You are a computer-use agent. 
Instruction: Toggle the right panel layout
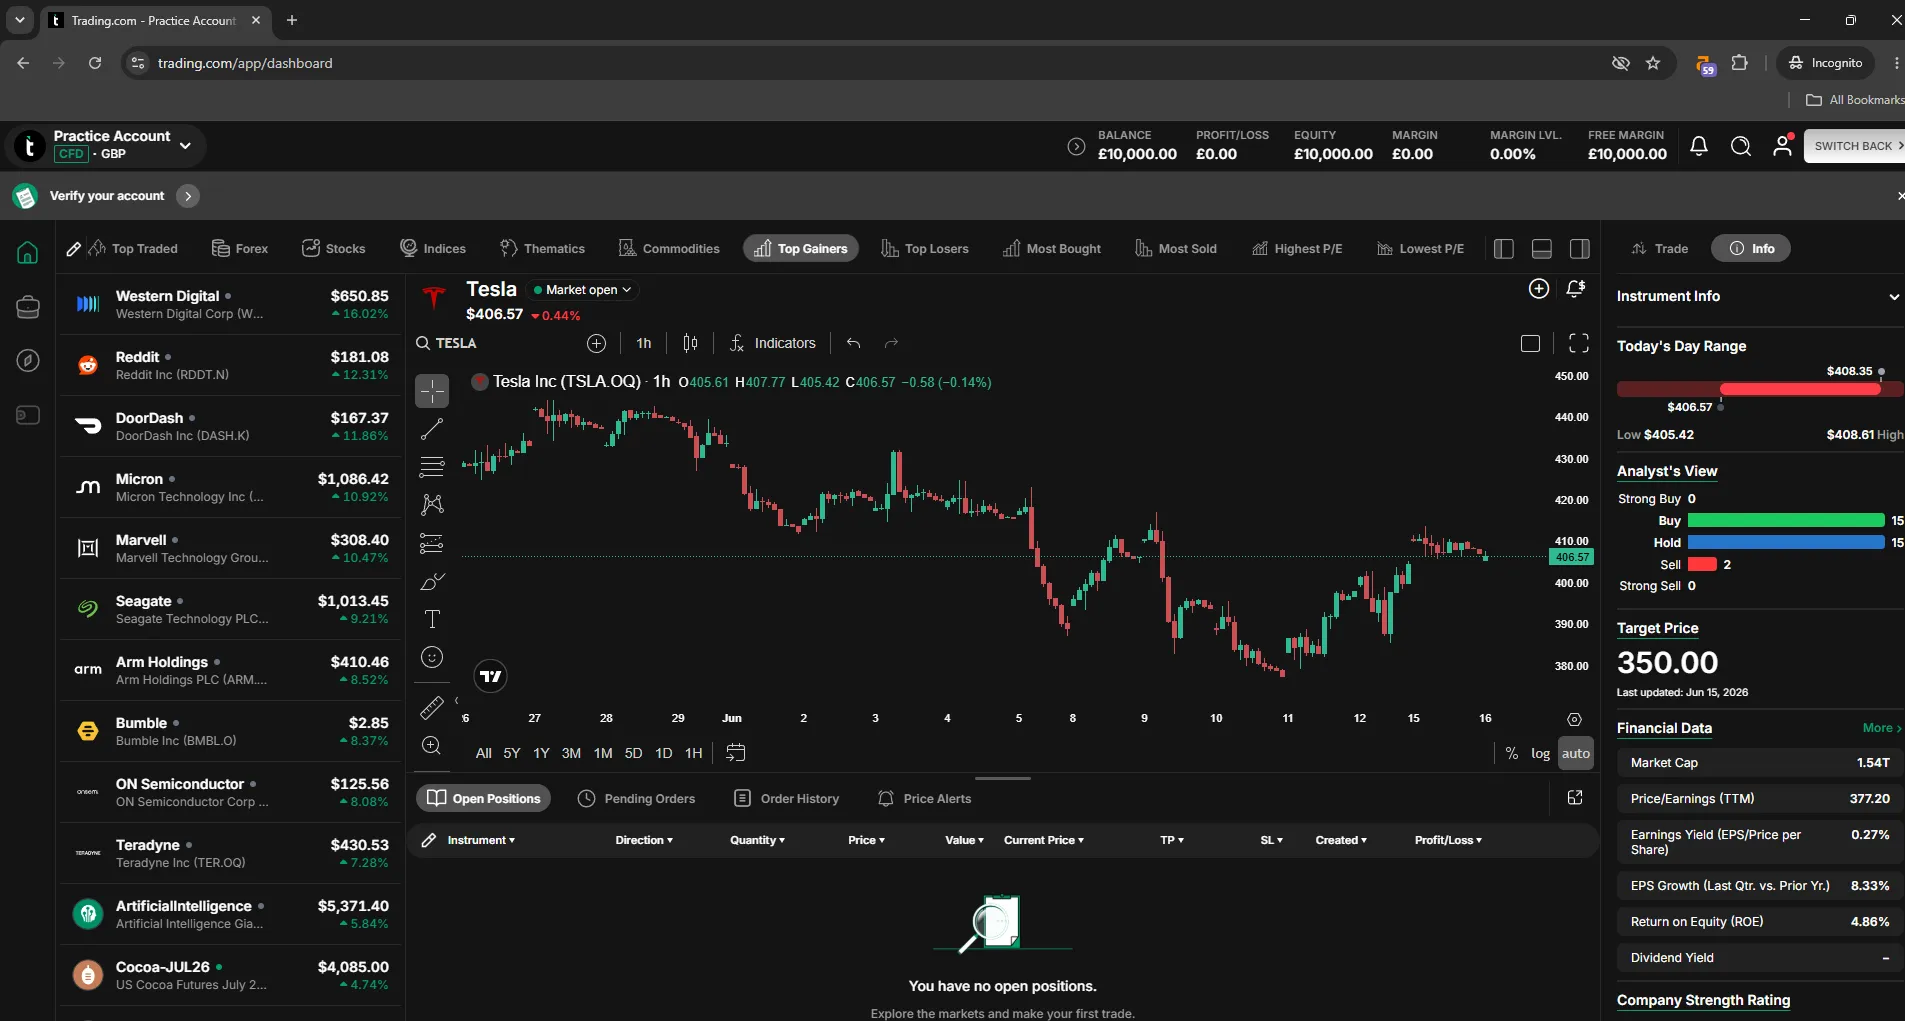1580,249
